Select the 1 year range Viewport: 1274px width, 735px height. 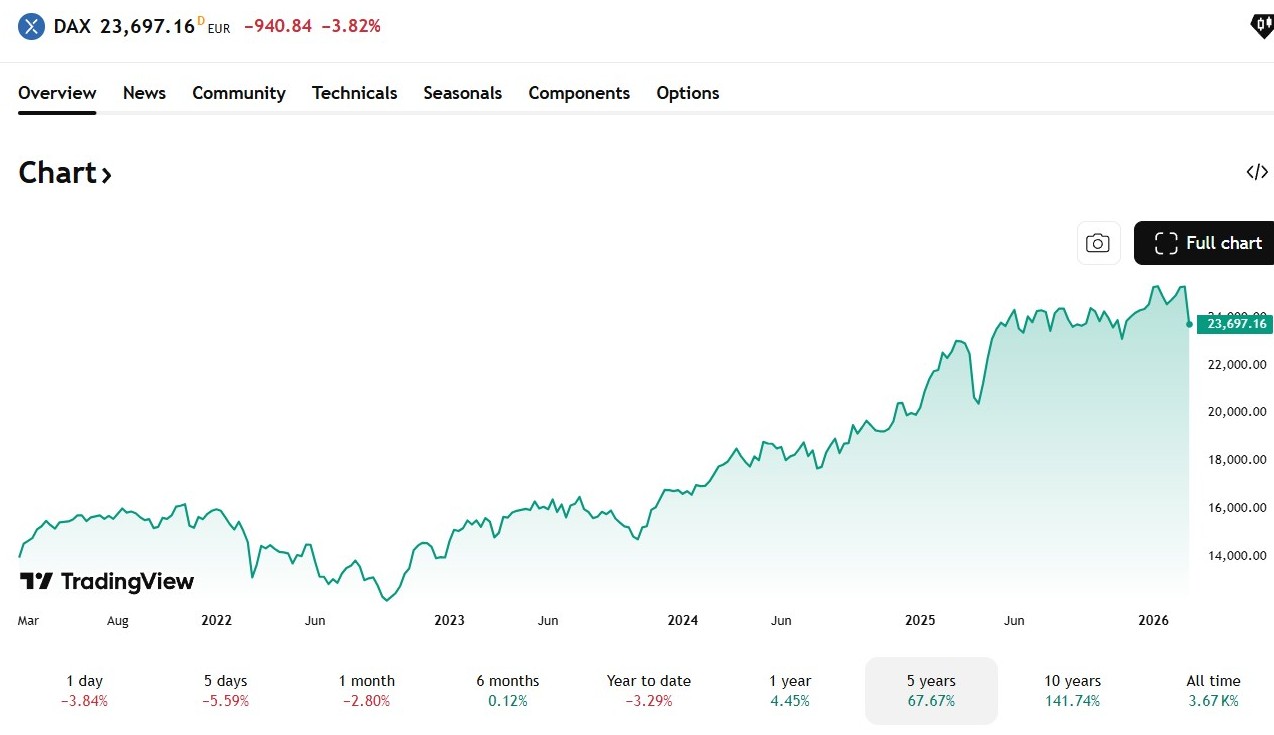tap(790, 691)
